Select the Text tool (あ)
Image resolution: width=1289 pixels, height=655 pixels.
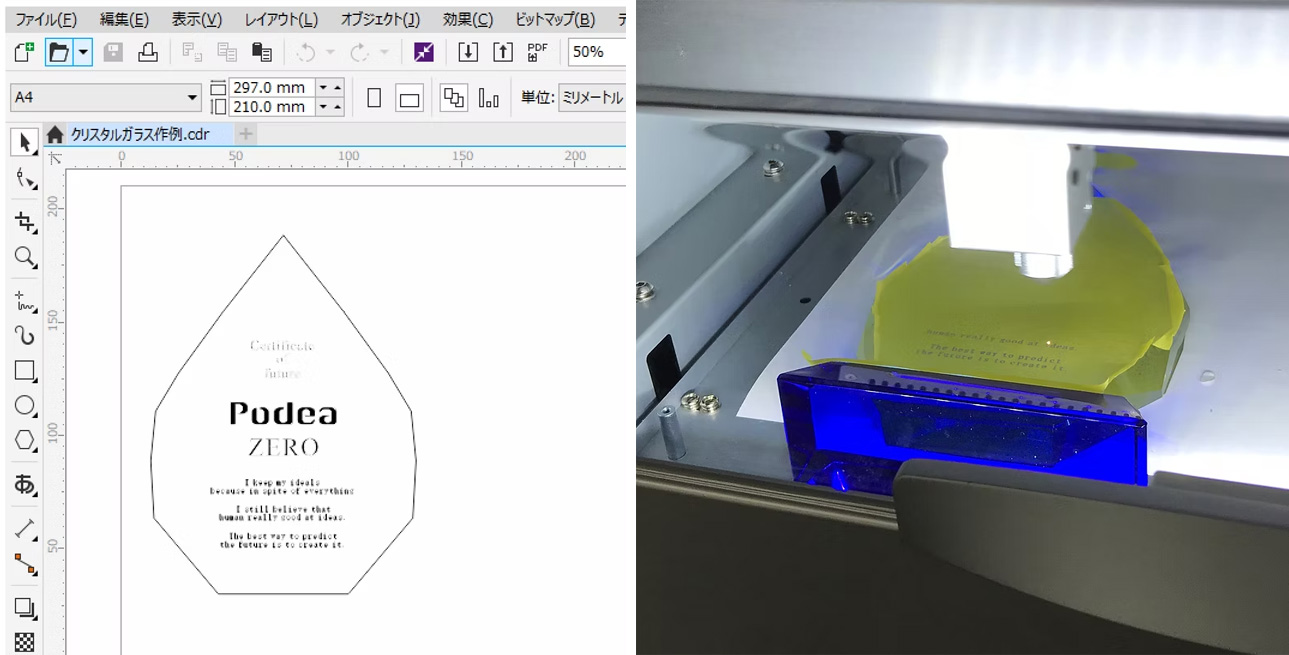(x=25, y=485)
